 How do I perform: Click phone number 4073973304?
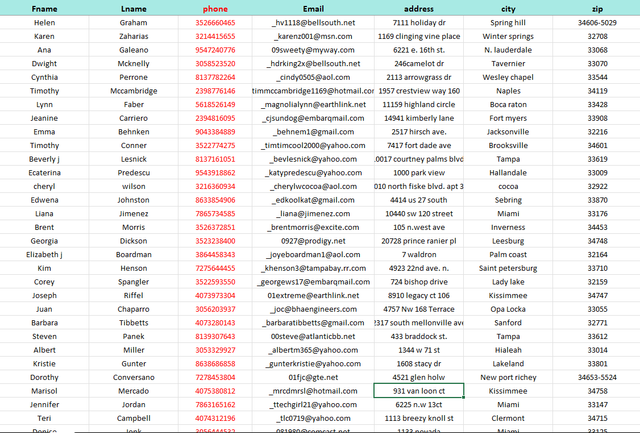pyautogui.click(x=215, y=295)
